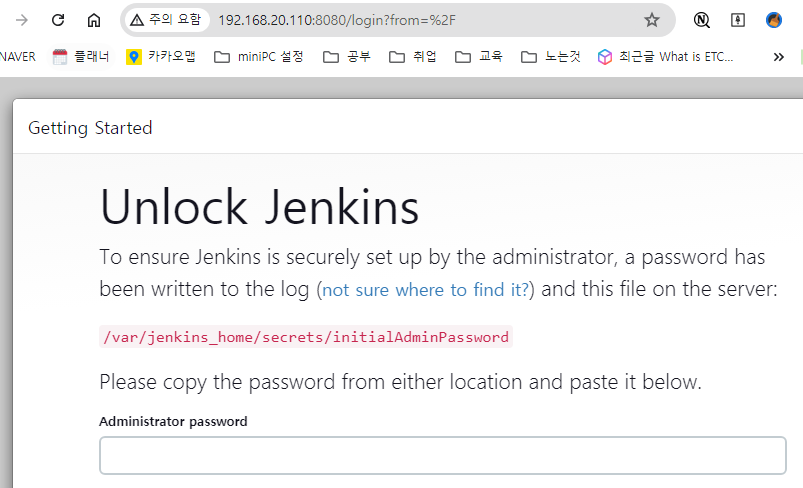Expand the miniPC 설정 bookmark folder
Viewport: 803px width, 488px height.
click(x=258, y=57)
